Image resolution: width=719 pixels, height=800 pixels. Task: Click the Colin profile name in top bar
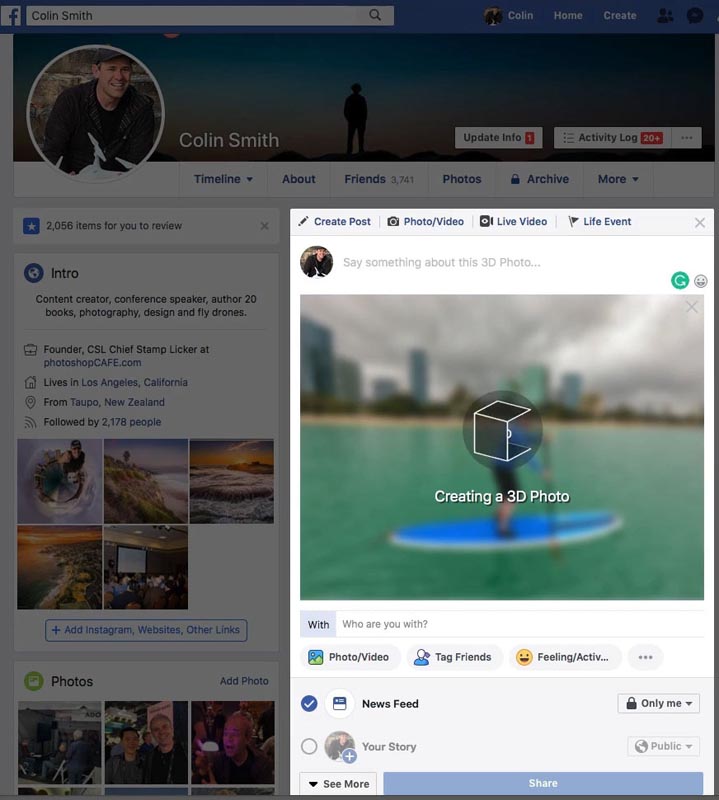tap(520, 16)
